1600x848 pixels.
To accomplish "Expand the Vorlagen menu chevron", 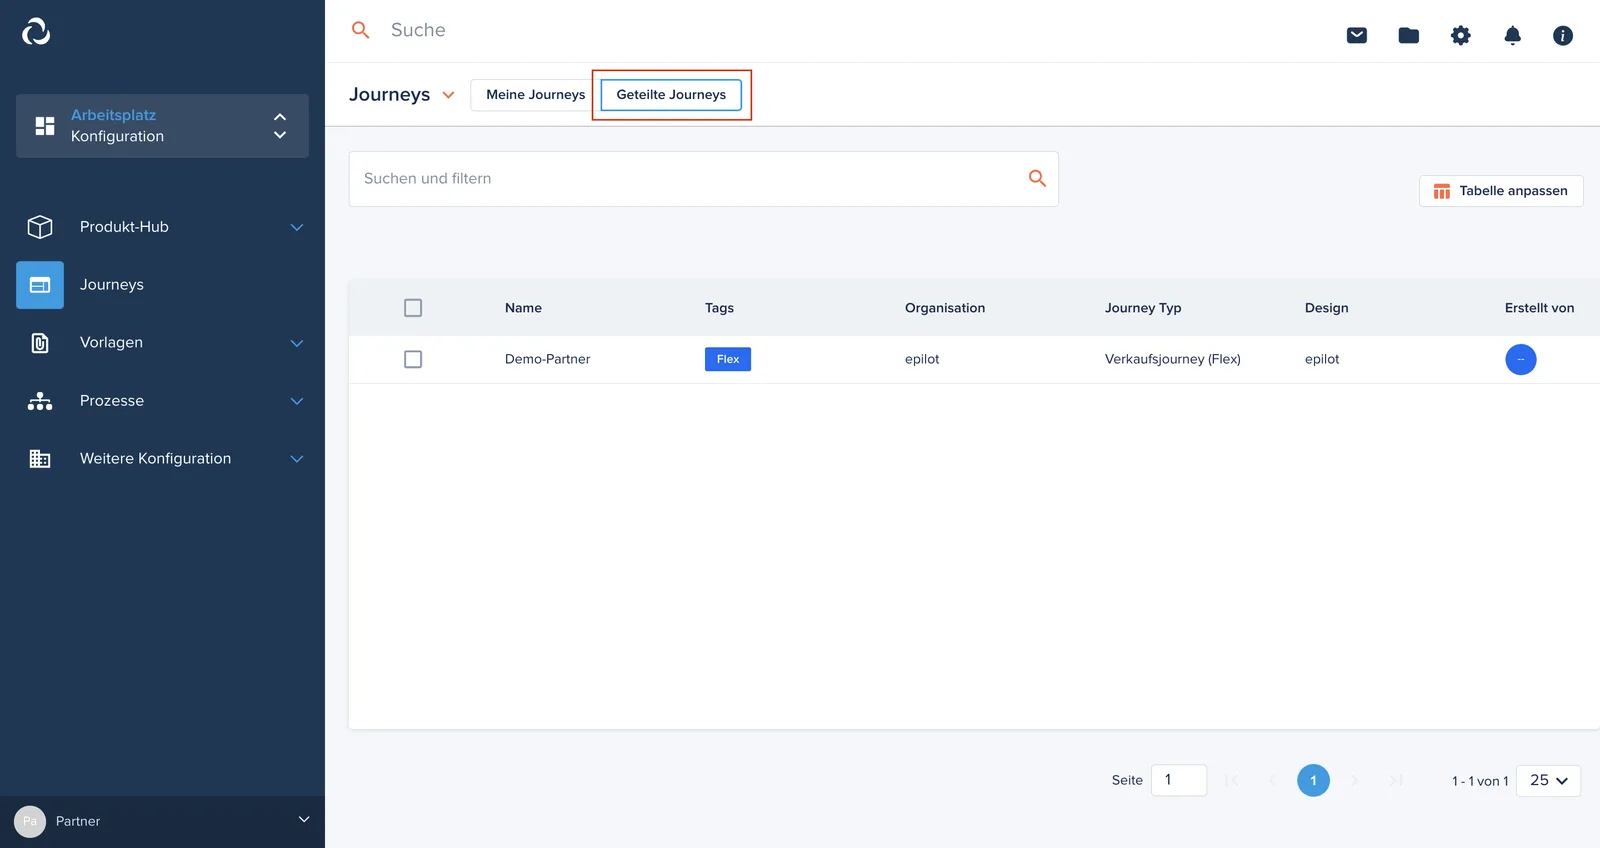I will pos(297,343).
